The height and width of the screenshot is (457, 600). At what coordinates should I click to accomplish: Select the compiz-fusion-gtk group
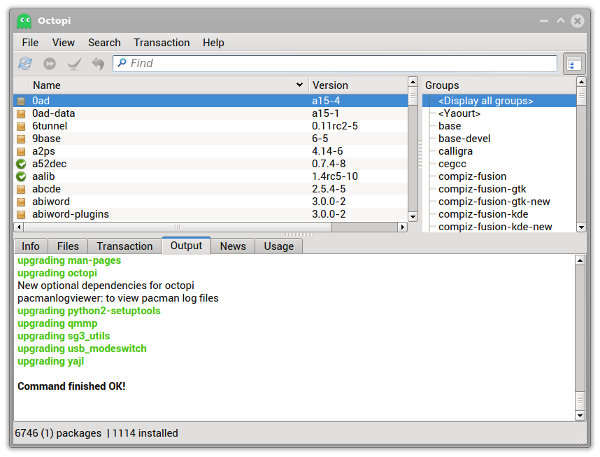tap(481, 189)
